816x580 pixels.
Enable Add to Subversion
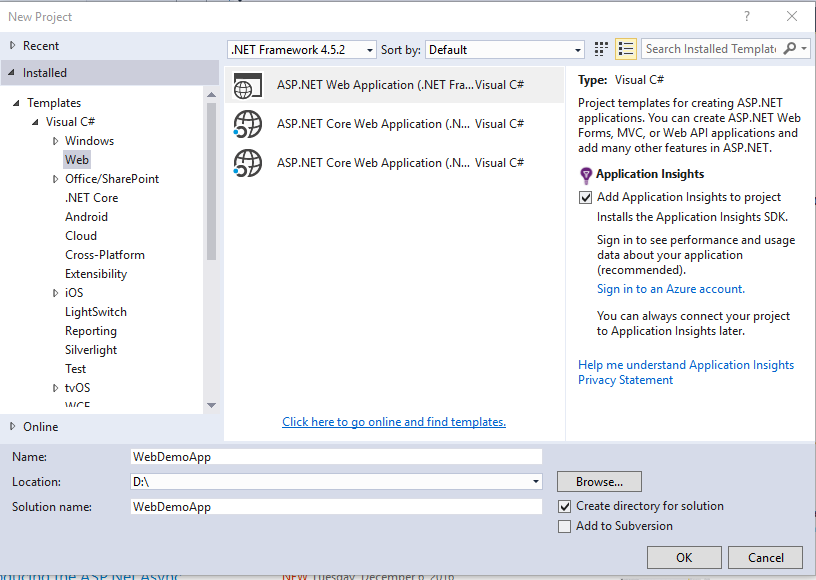(565, 526)
